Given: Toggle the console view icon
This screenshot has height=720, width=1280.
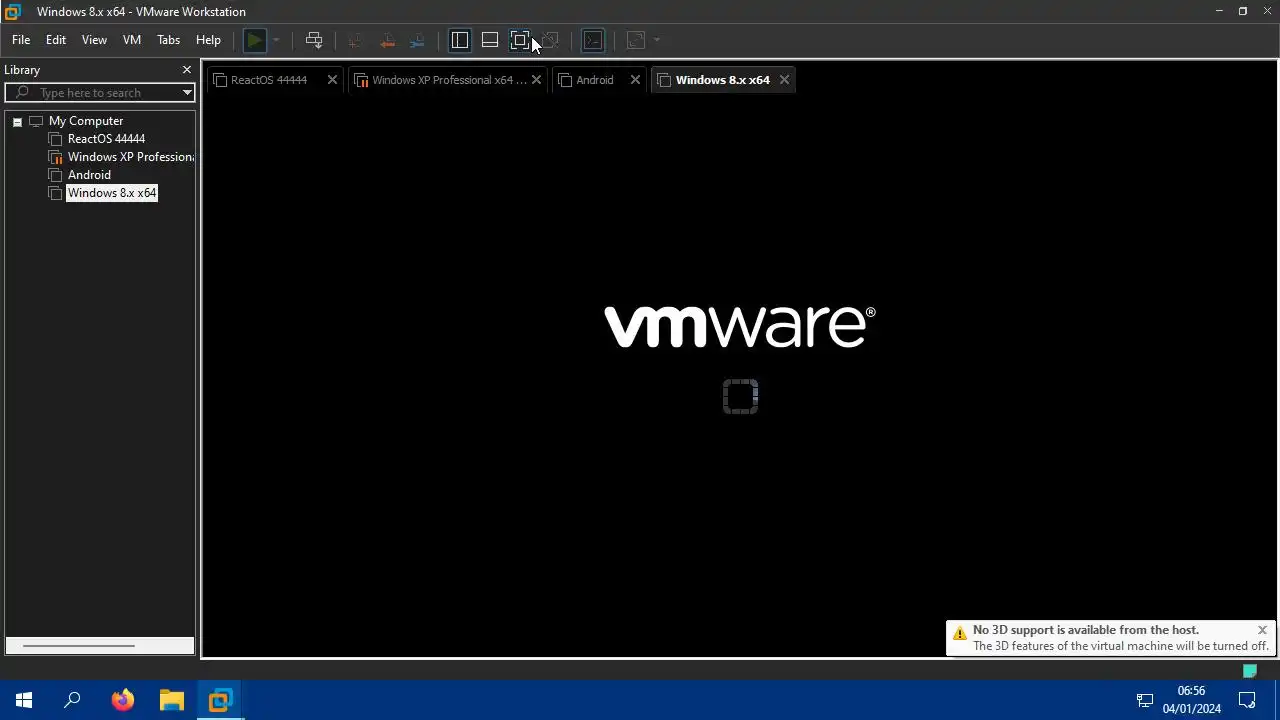Looking at the screenshot, I should click(x=593, y=40).
